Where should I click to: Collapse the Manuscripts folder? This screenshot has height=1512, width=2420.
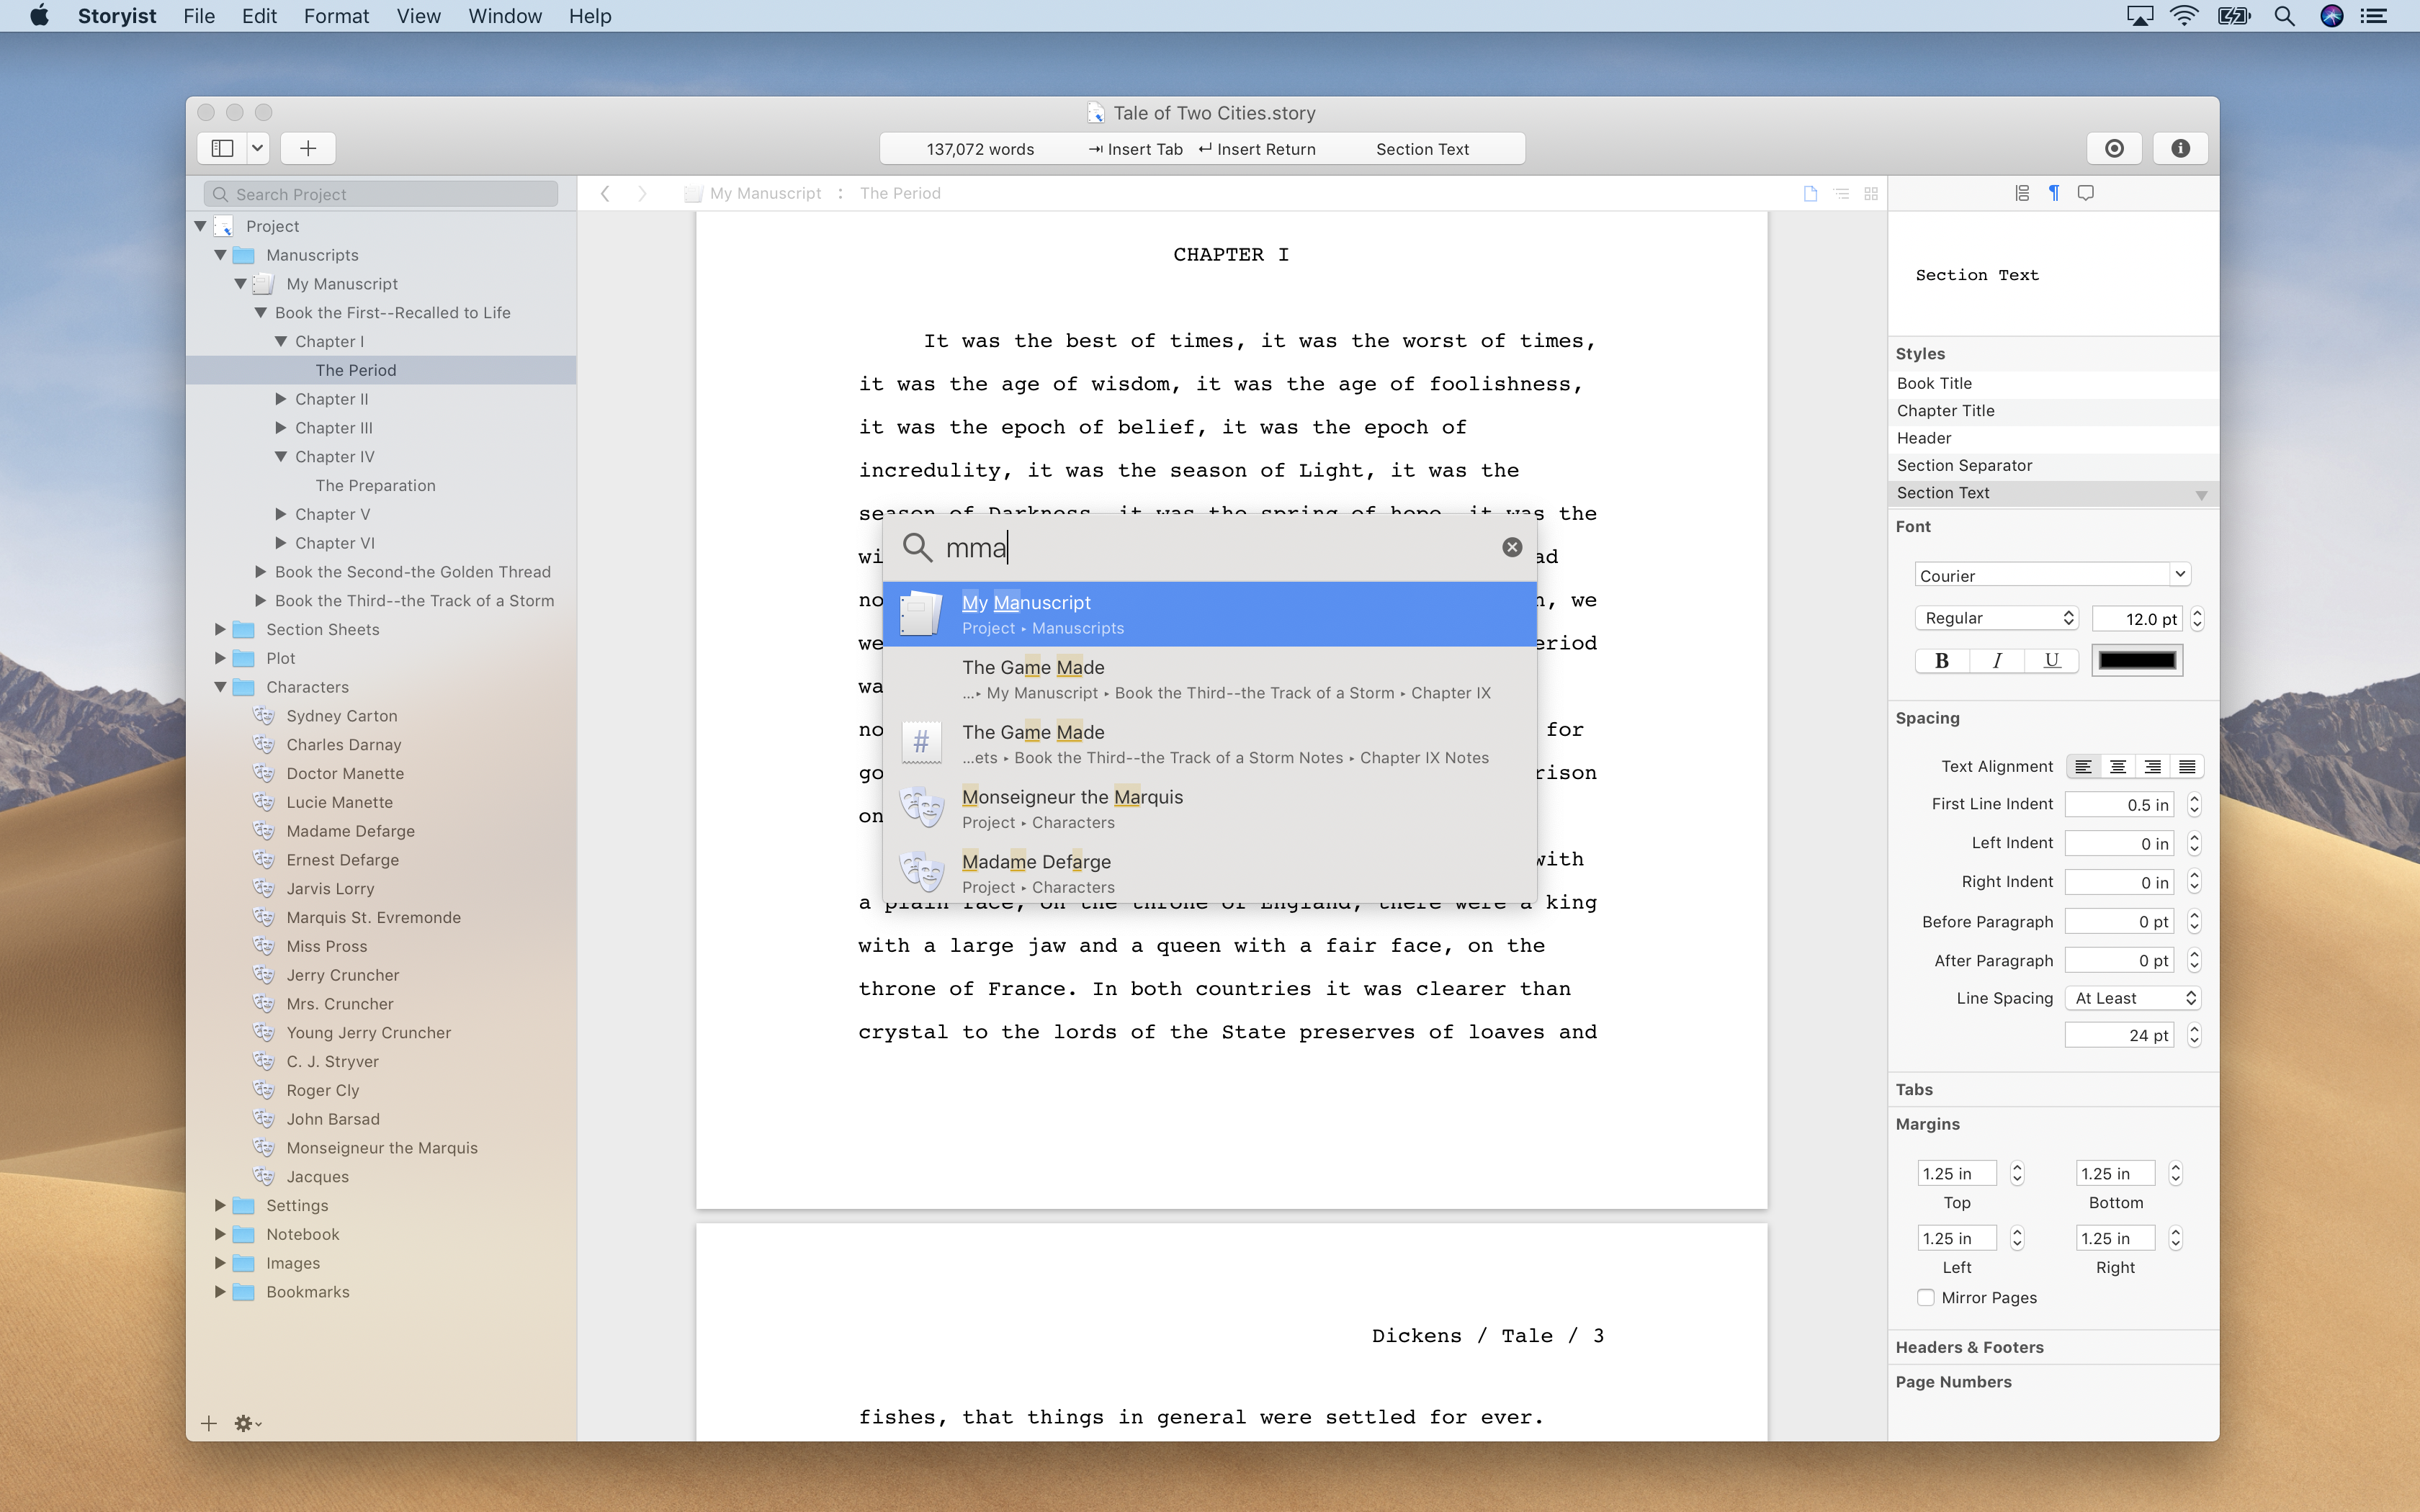click(220, 255)
